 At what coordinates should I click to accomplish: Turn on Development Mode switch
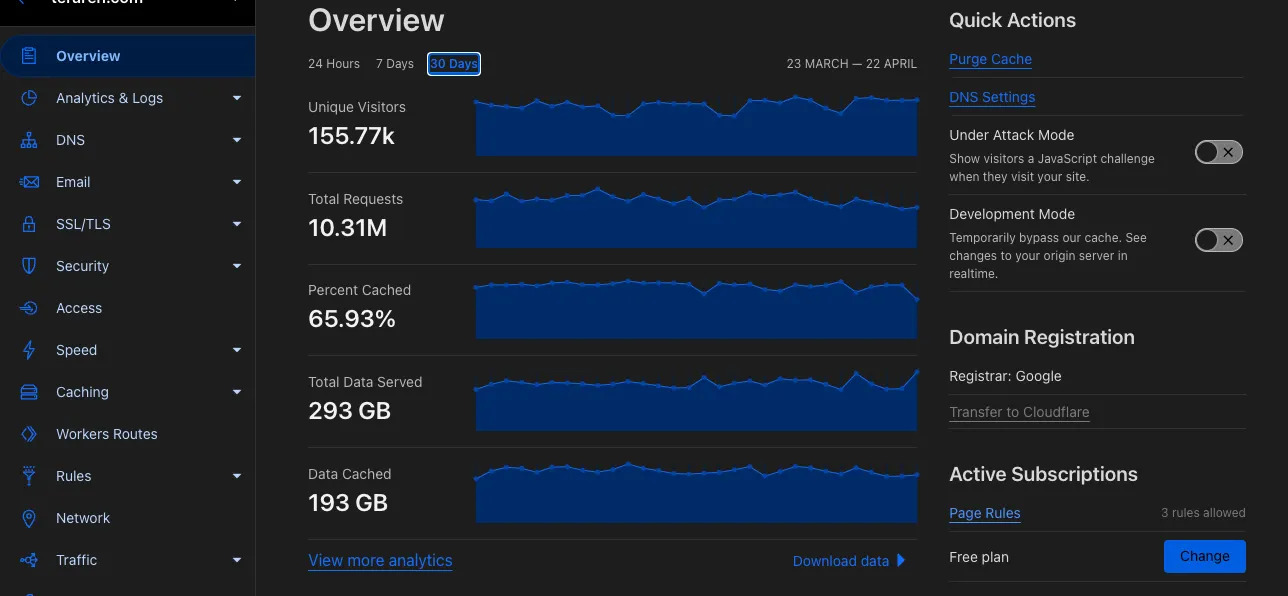[1219, 240]
